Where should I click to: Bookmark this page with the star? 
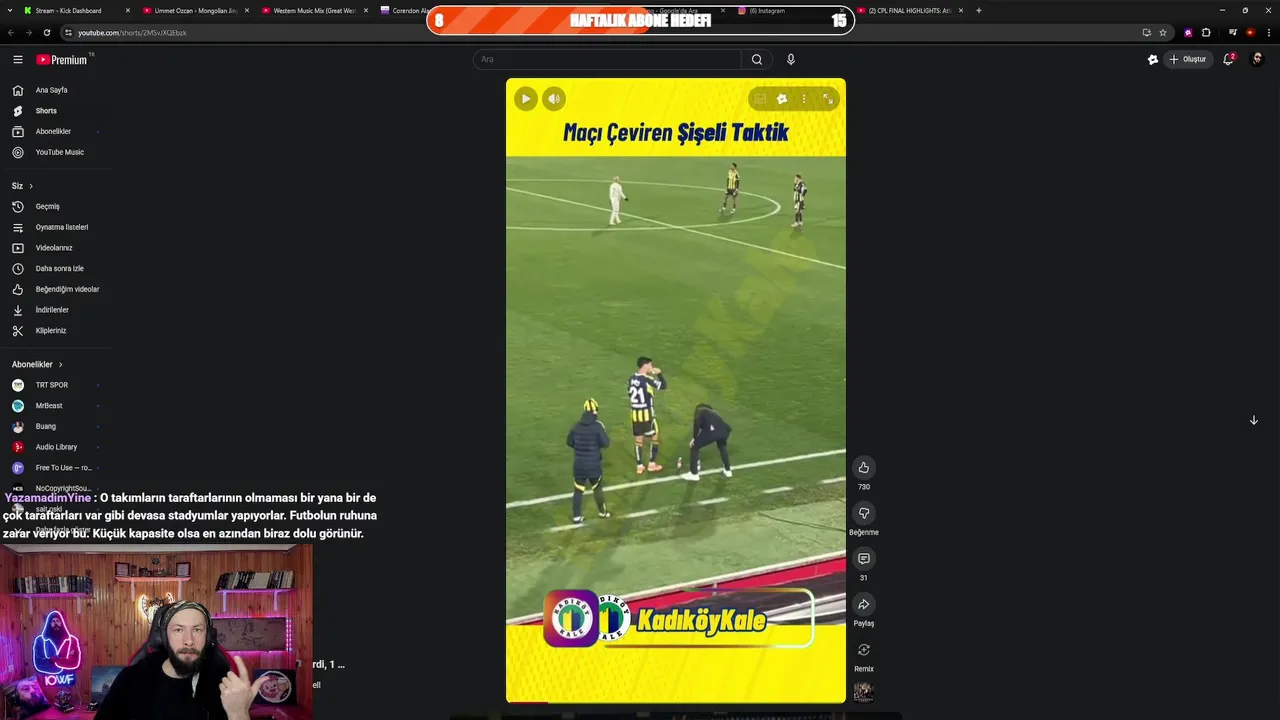[1162, 32]
